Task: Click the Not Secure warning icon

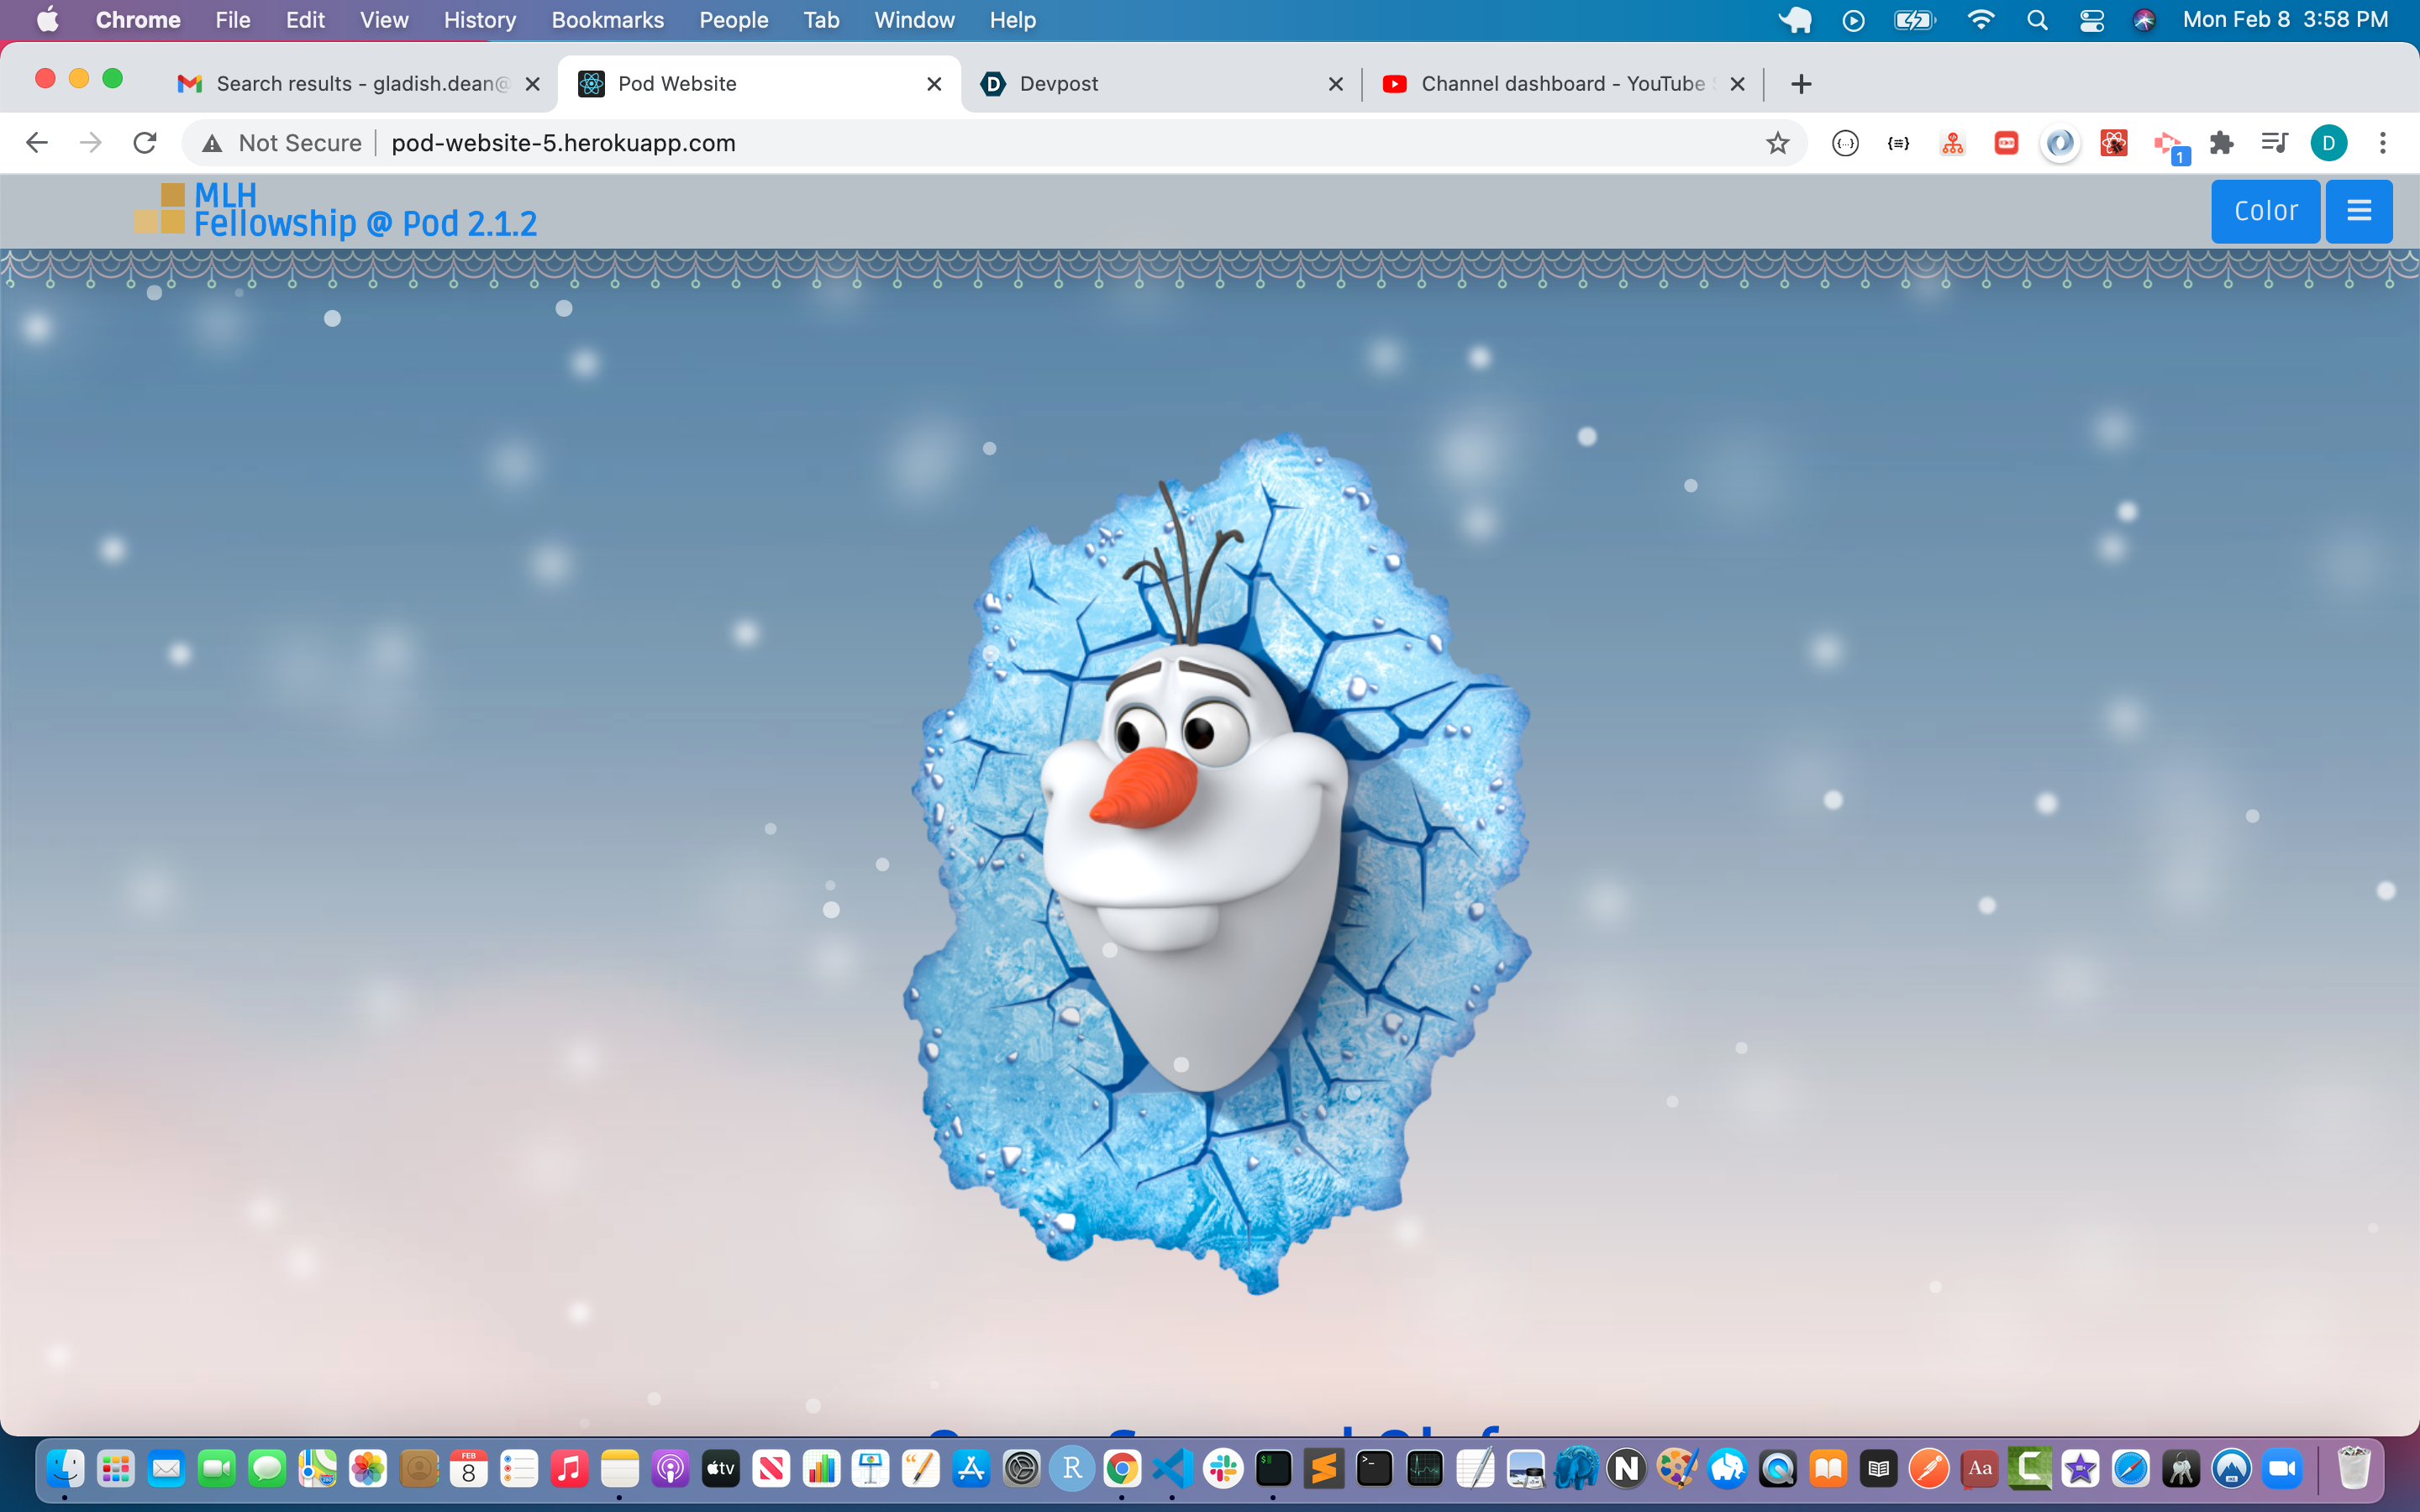Action: tap(212, 143)
